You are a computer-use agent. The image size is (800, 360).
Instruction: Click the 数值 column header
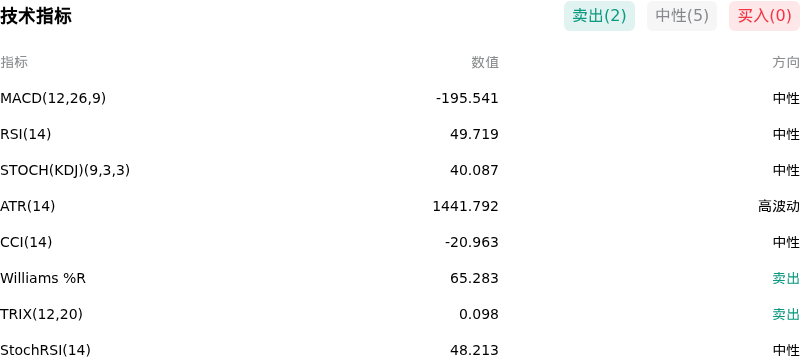pyautogui.click(x=485, y=62)
